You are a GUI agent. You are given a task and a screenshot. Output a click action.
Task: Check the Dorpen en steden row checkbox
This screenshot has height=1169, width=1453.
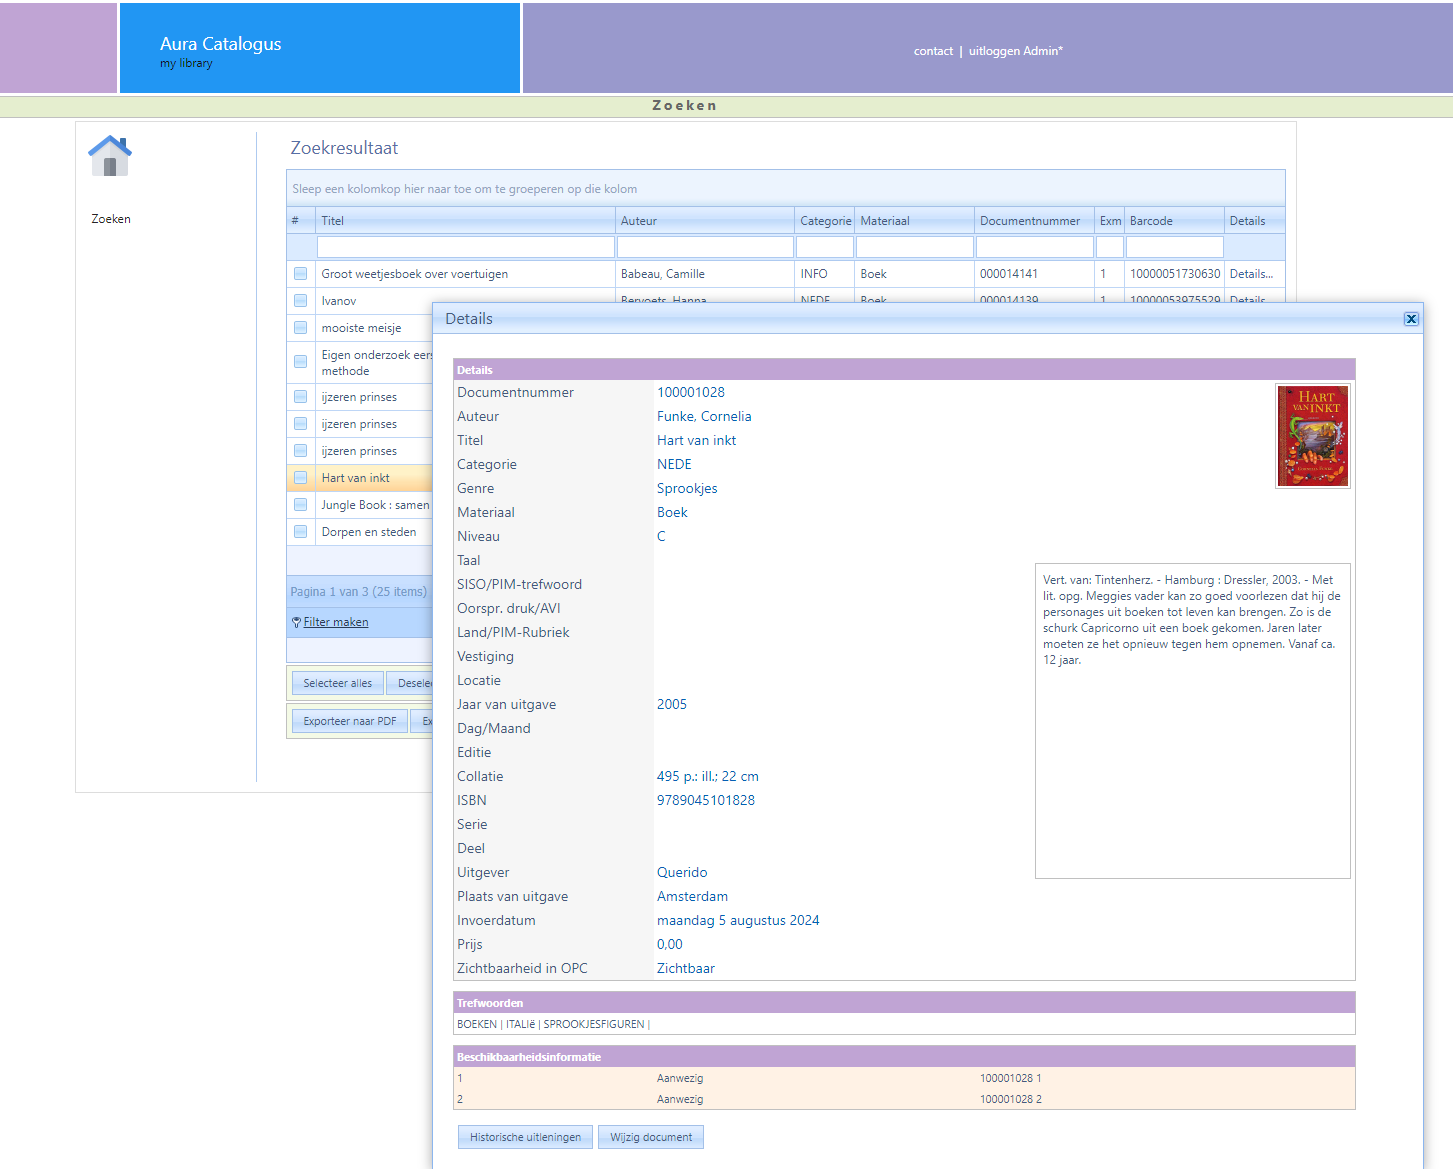coord(301,532)
